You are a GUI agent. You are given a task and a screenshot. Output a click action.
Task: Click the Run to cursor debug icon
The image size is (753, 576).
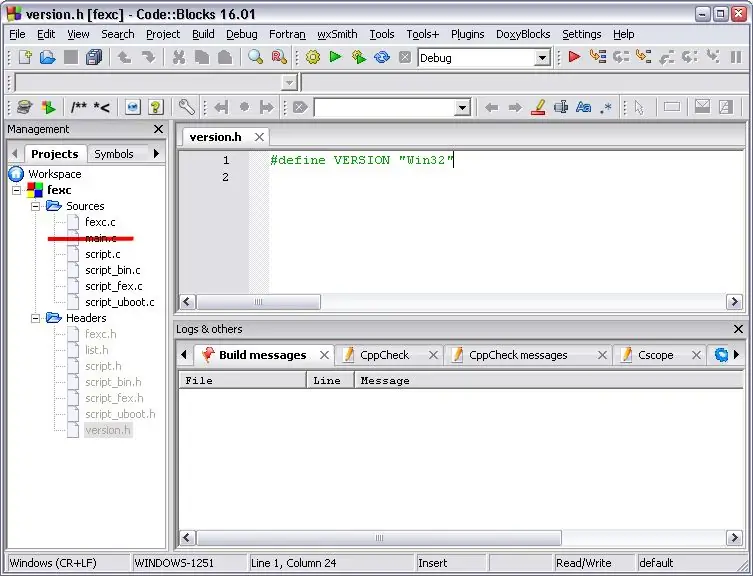tap(598, 57)
